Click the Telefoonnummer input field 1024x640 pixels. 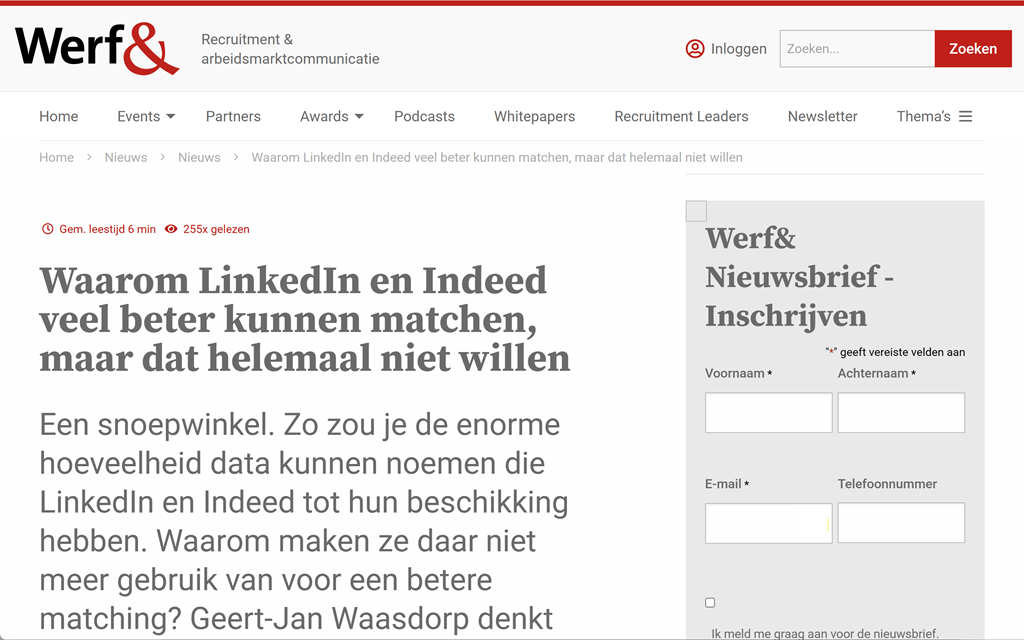tap(900, 523)
